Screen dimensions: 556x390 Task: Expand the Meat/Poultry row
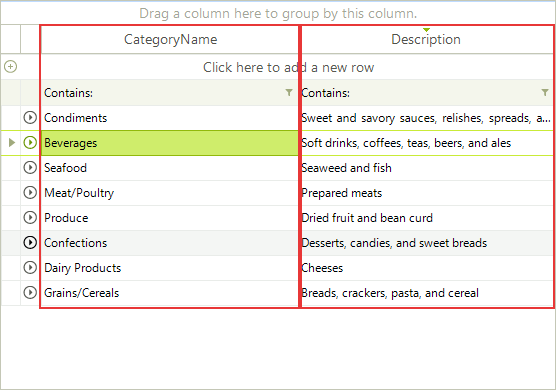30,193
